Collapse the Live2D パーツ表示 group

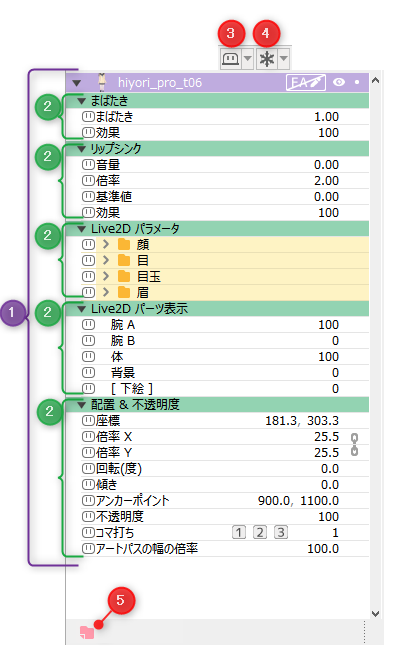coord(82,309)
